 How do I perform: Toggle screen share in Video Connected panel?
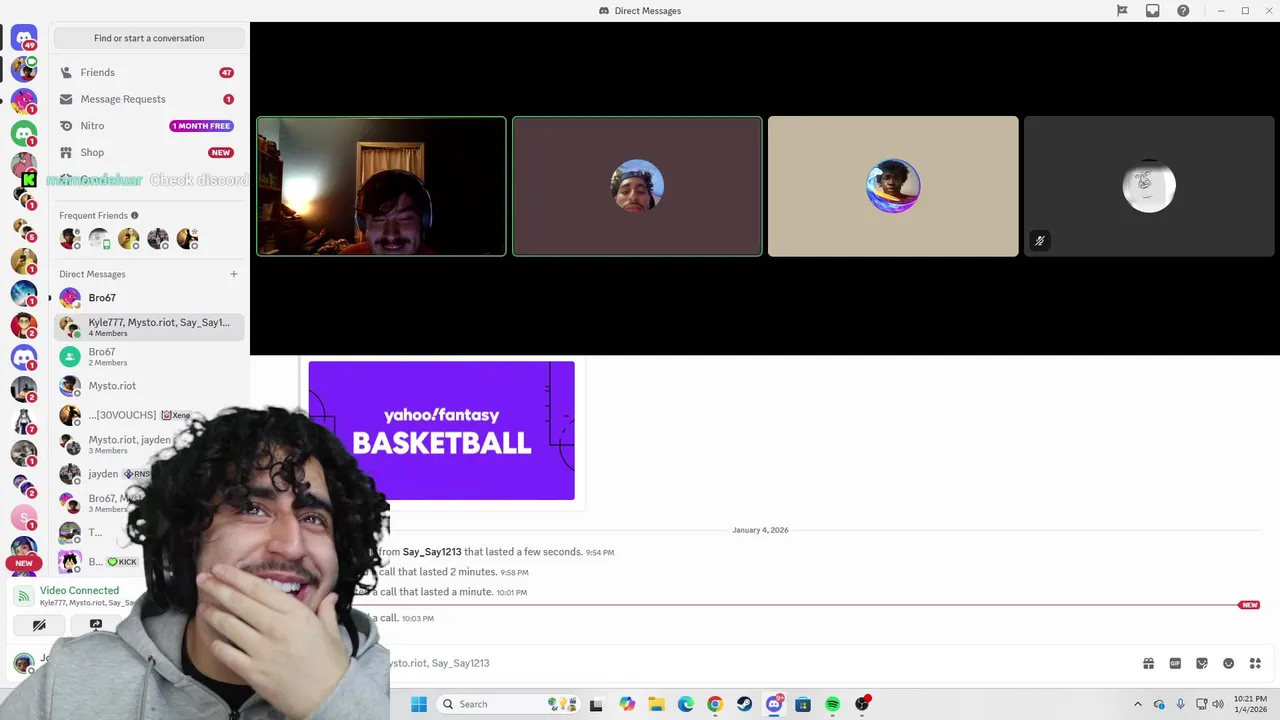[96, 625]
